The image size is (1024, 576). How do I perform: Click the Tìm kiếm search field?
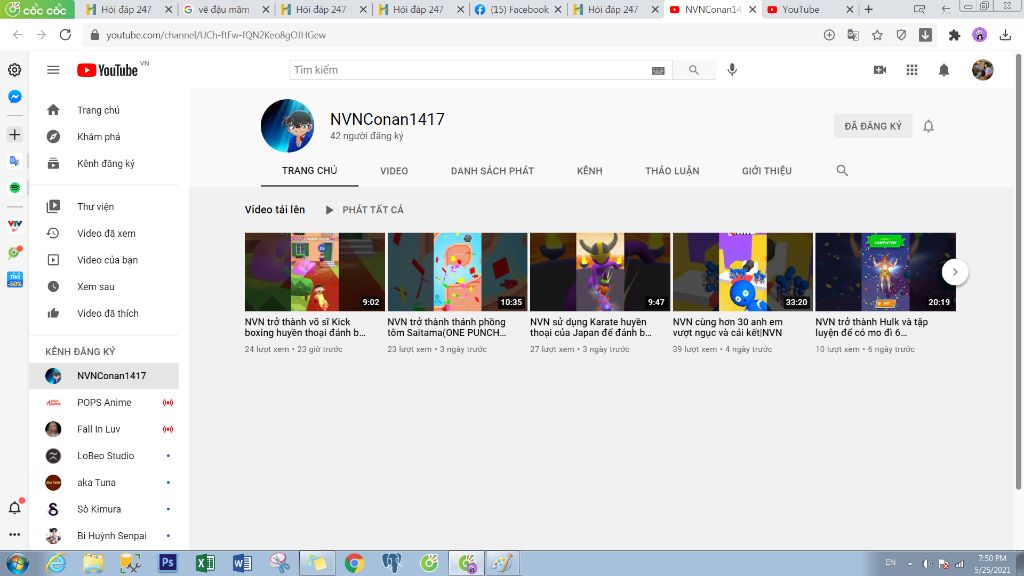(470, 70)
